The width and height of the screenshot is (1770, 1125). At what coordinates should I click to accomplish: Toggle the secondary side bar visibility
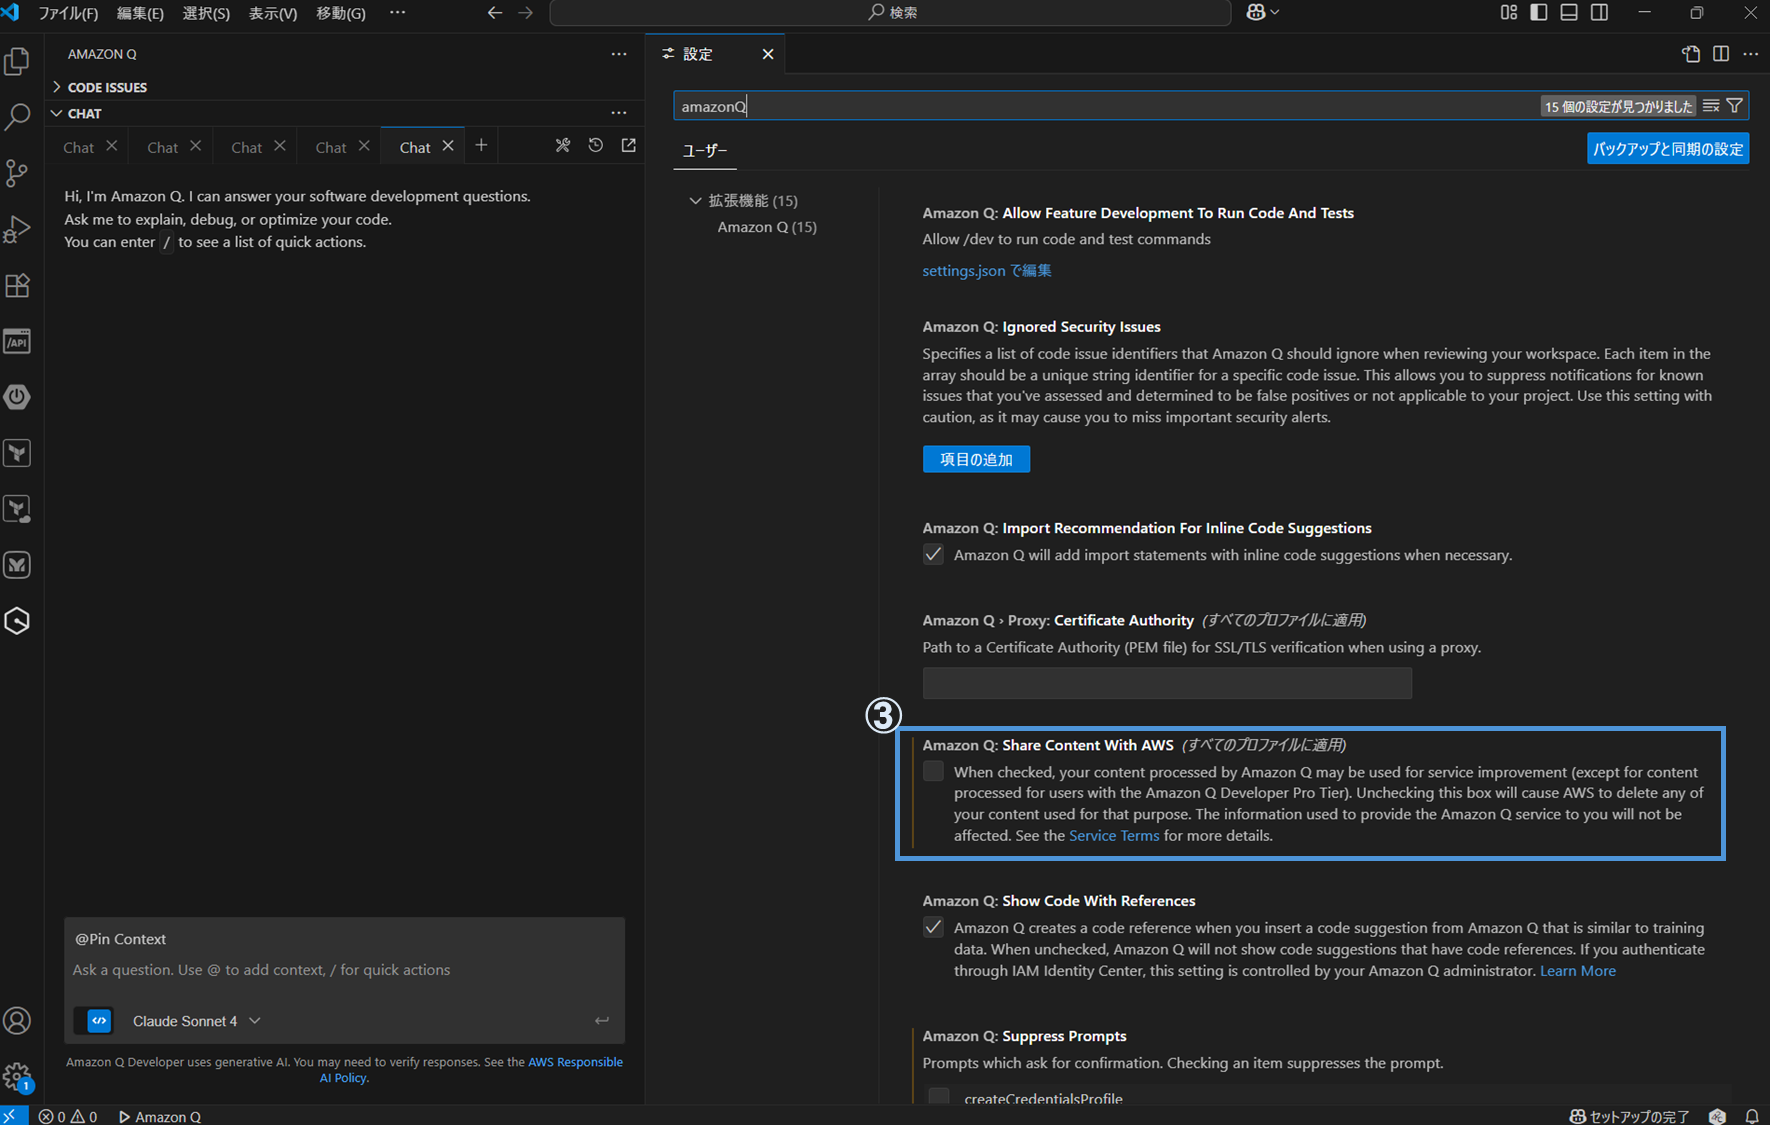coord(1600,13)
